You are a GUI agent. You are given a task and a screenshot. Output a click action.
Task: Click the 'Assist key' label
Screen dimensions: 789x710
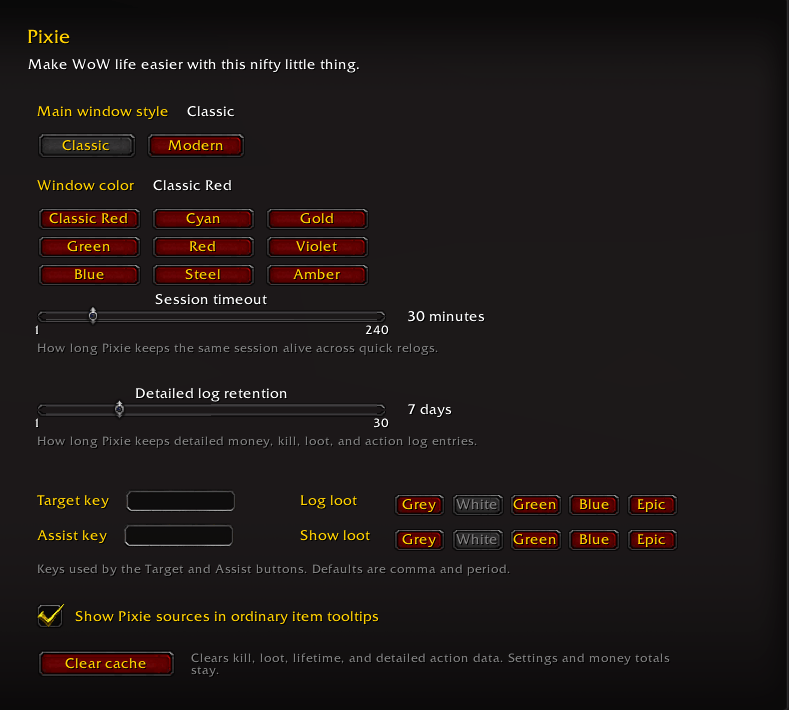(72, 535)
